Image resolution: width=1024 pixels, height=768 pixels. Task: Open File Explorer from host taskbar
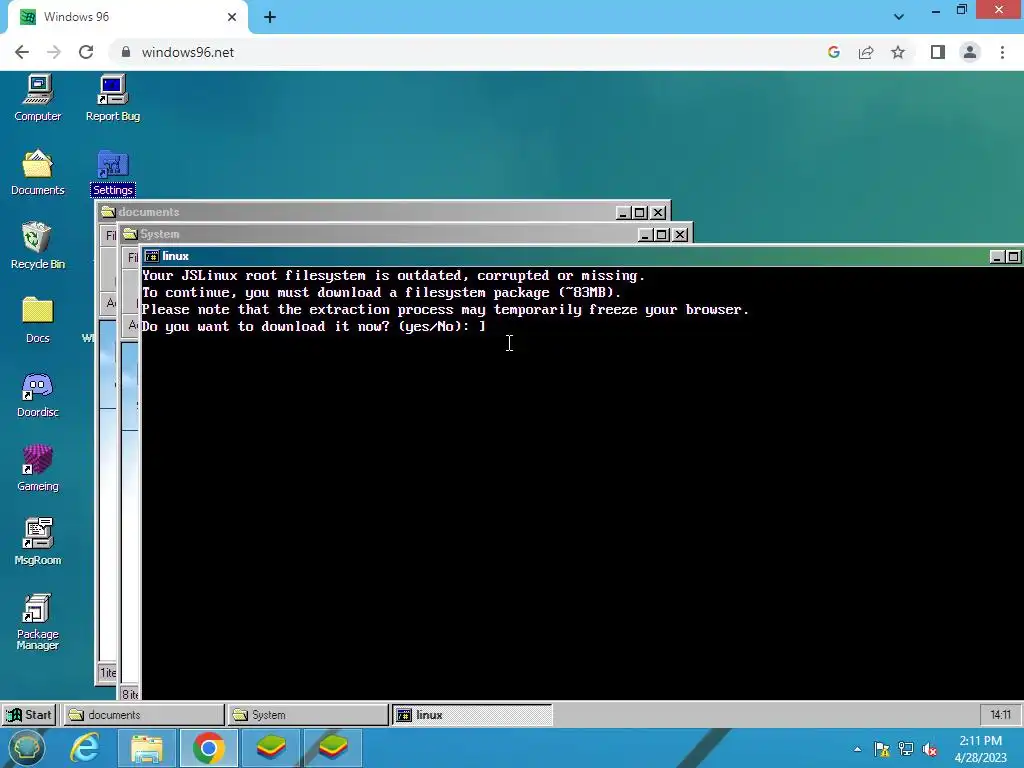tap(147, 748)
